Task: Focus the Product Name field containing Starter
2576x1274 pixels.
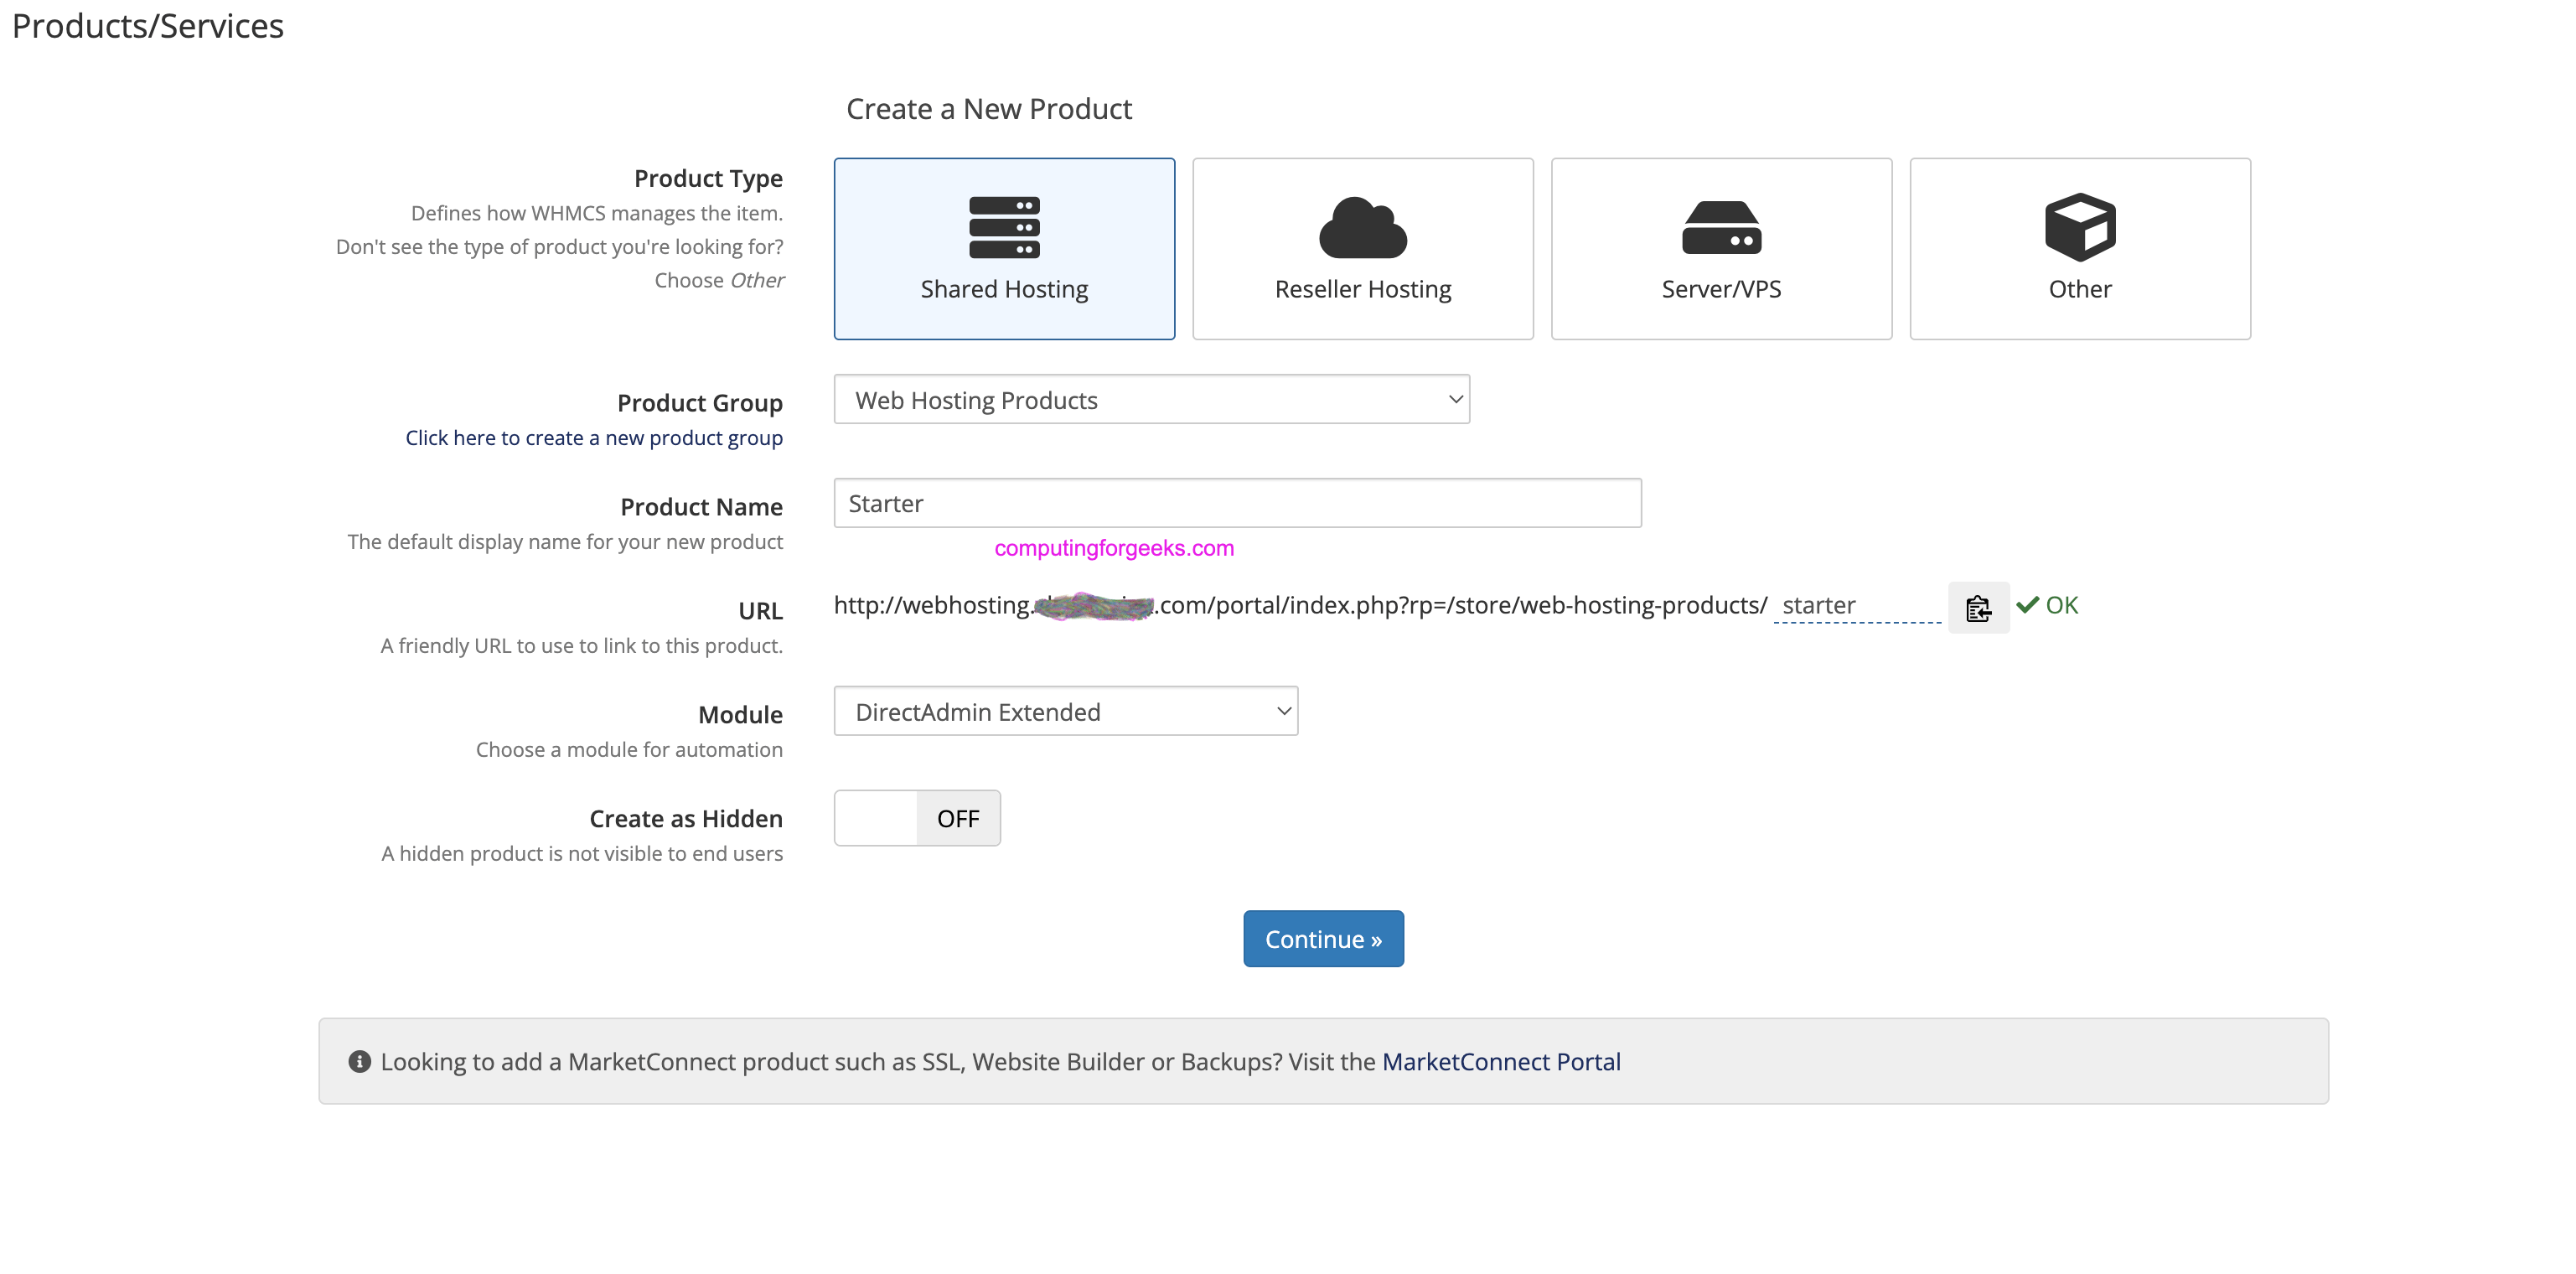Action: [x=1238, y=503]
